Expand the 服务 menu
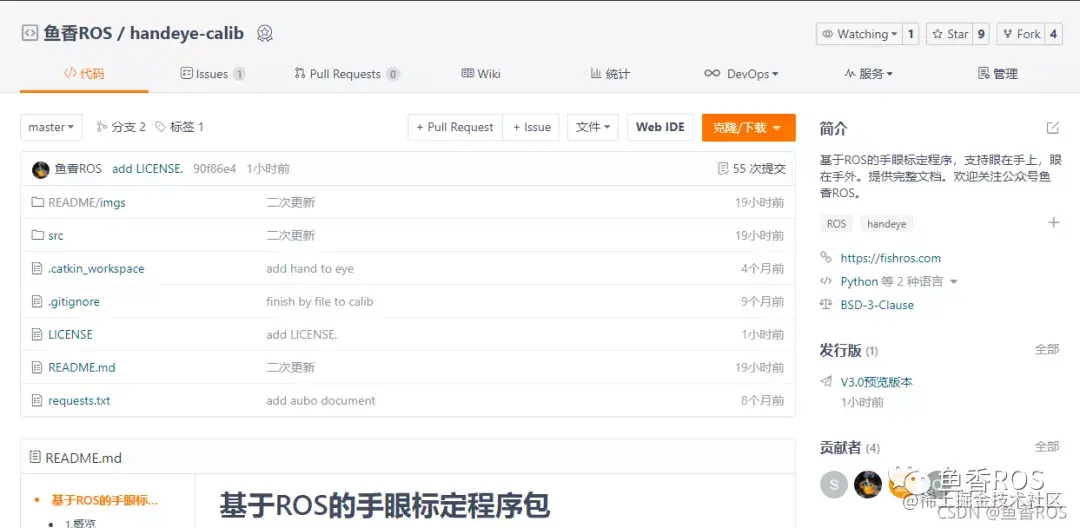This screenshot has width=1080, height=528. pyautogui.click(x=868, y=74)
